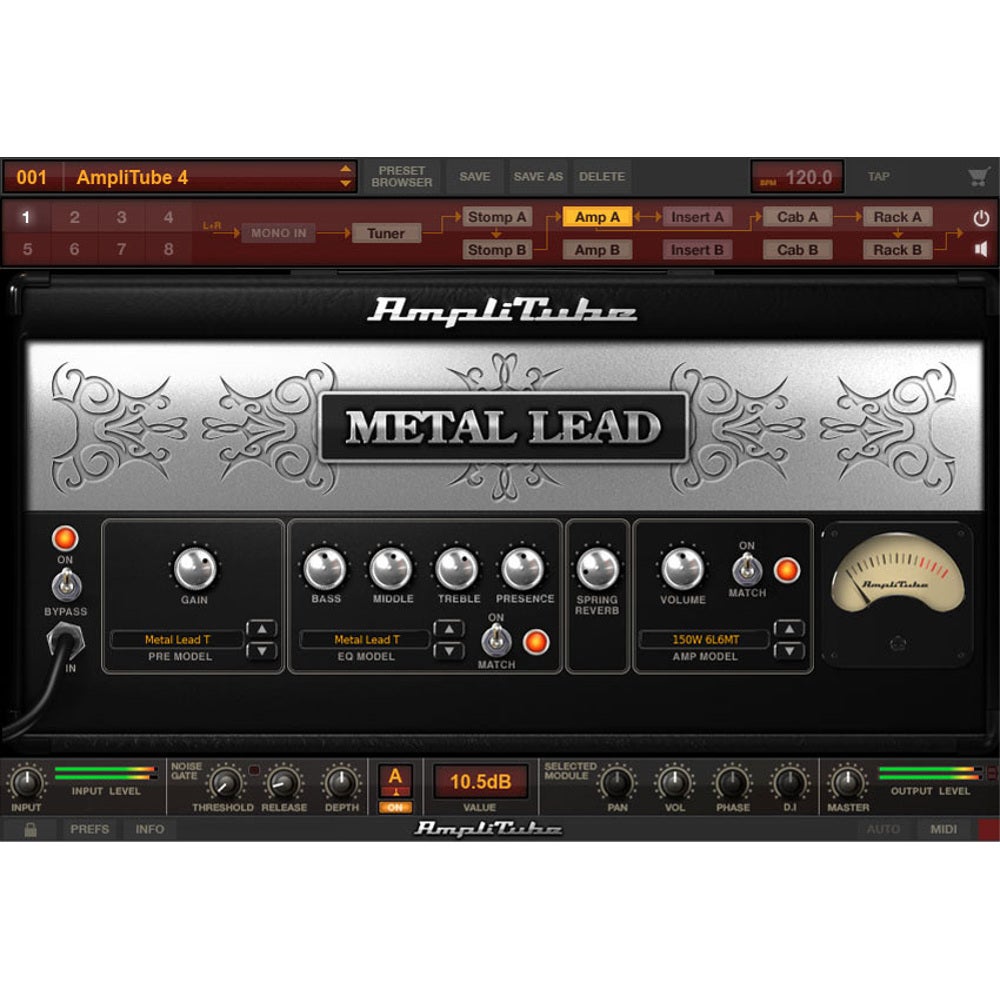Click the red LED beside EQ MATCH
Viewport: 1000px width, 1000px height.
(x=536, y=642)
